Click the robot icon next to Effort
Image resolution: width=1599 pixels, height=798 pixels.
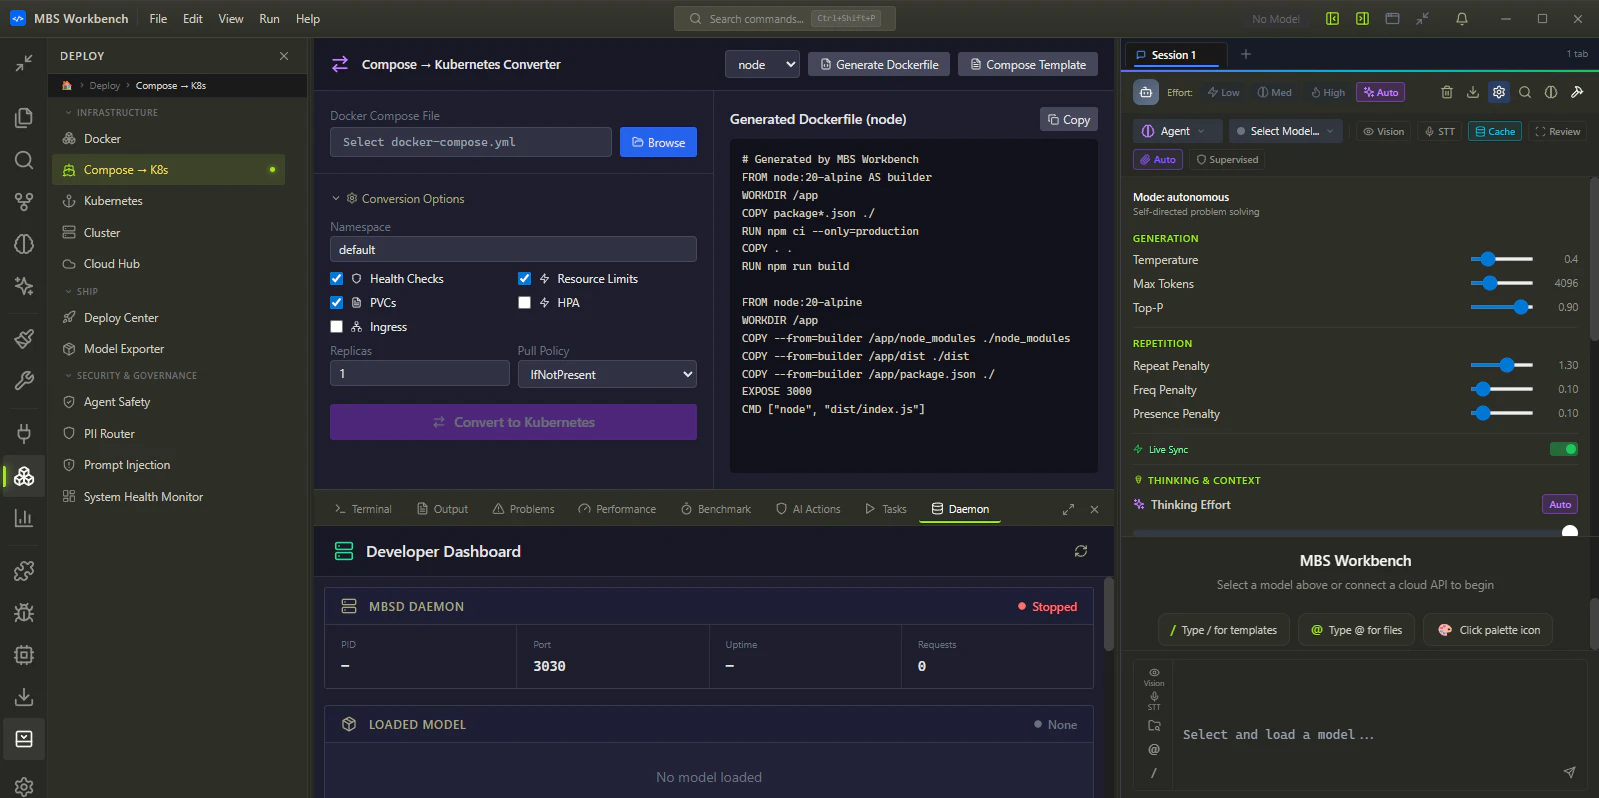click(1145, 92)
